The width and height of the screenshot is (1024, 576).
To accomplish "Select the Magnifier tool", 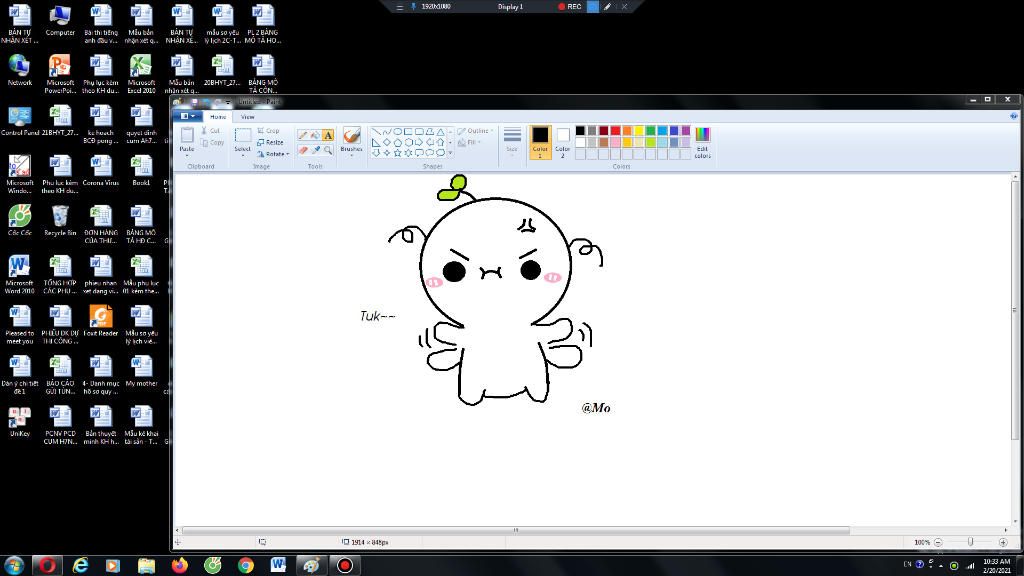I will (328, 150).
